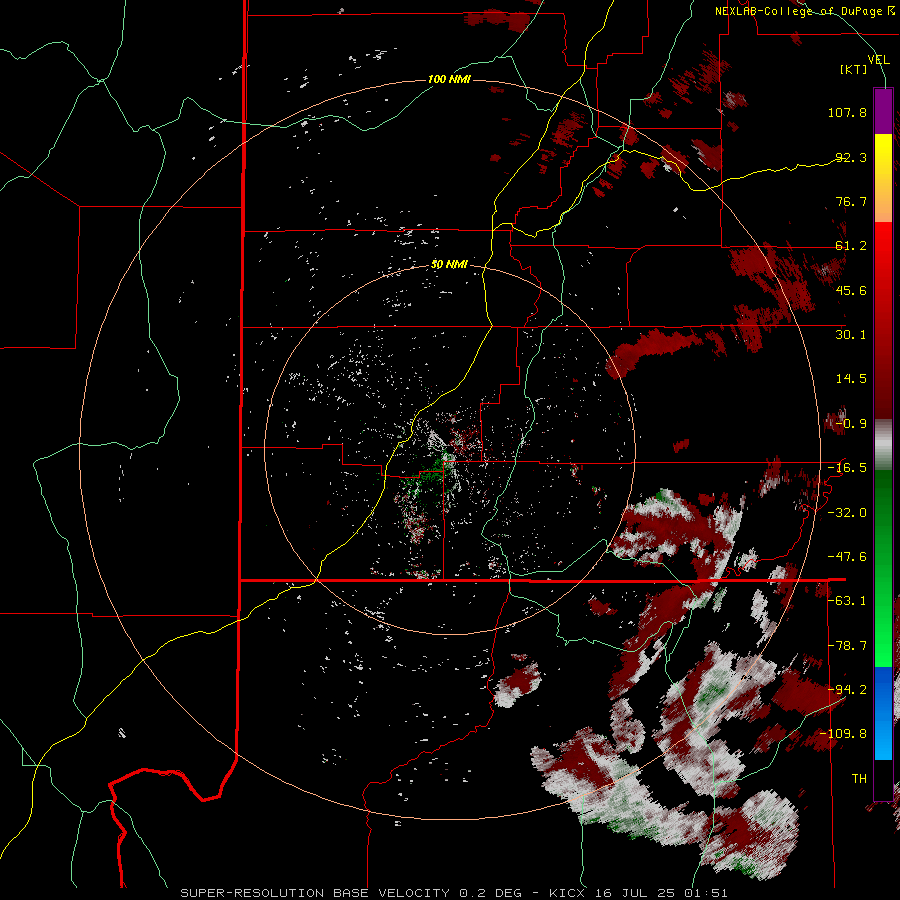Click the 61.2 legend value
Viewport: 900px width, 900px height.
tap(851, 246)
